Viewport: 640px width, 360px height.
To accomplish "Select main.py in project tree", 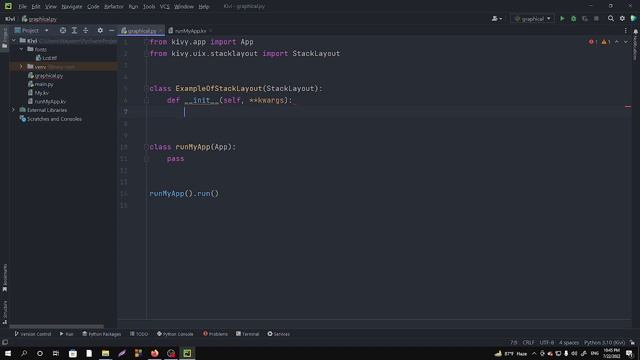I will [44, 84].
